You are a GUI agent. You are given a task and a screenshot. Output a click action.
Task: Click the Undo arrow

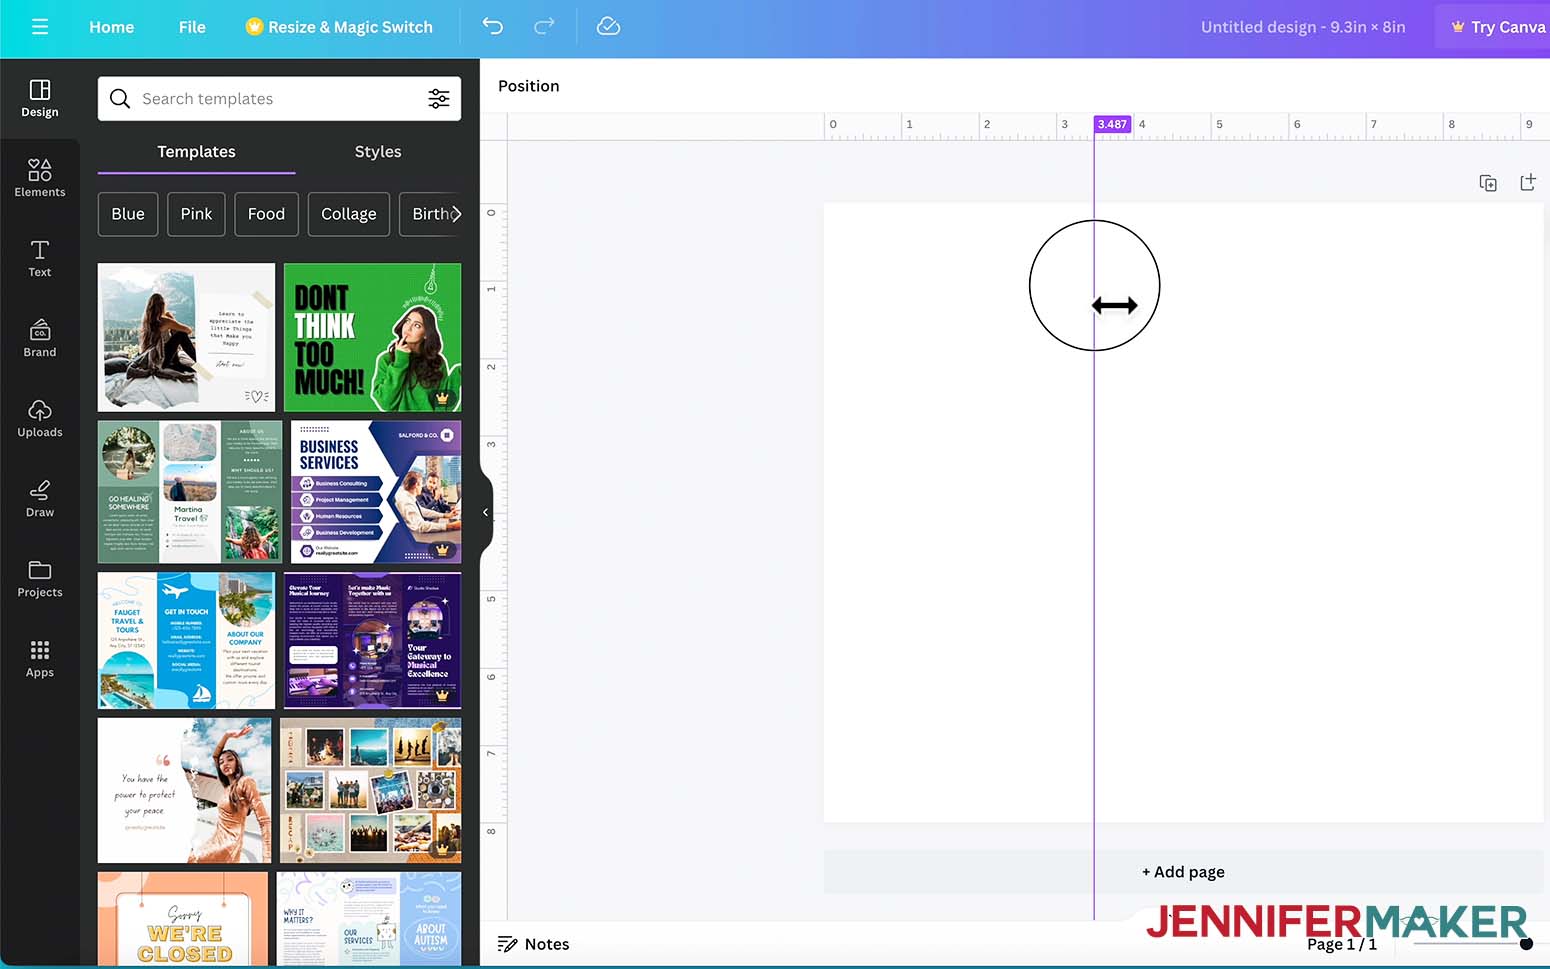pyautogui.click(x=493, y=27)
